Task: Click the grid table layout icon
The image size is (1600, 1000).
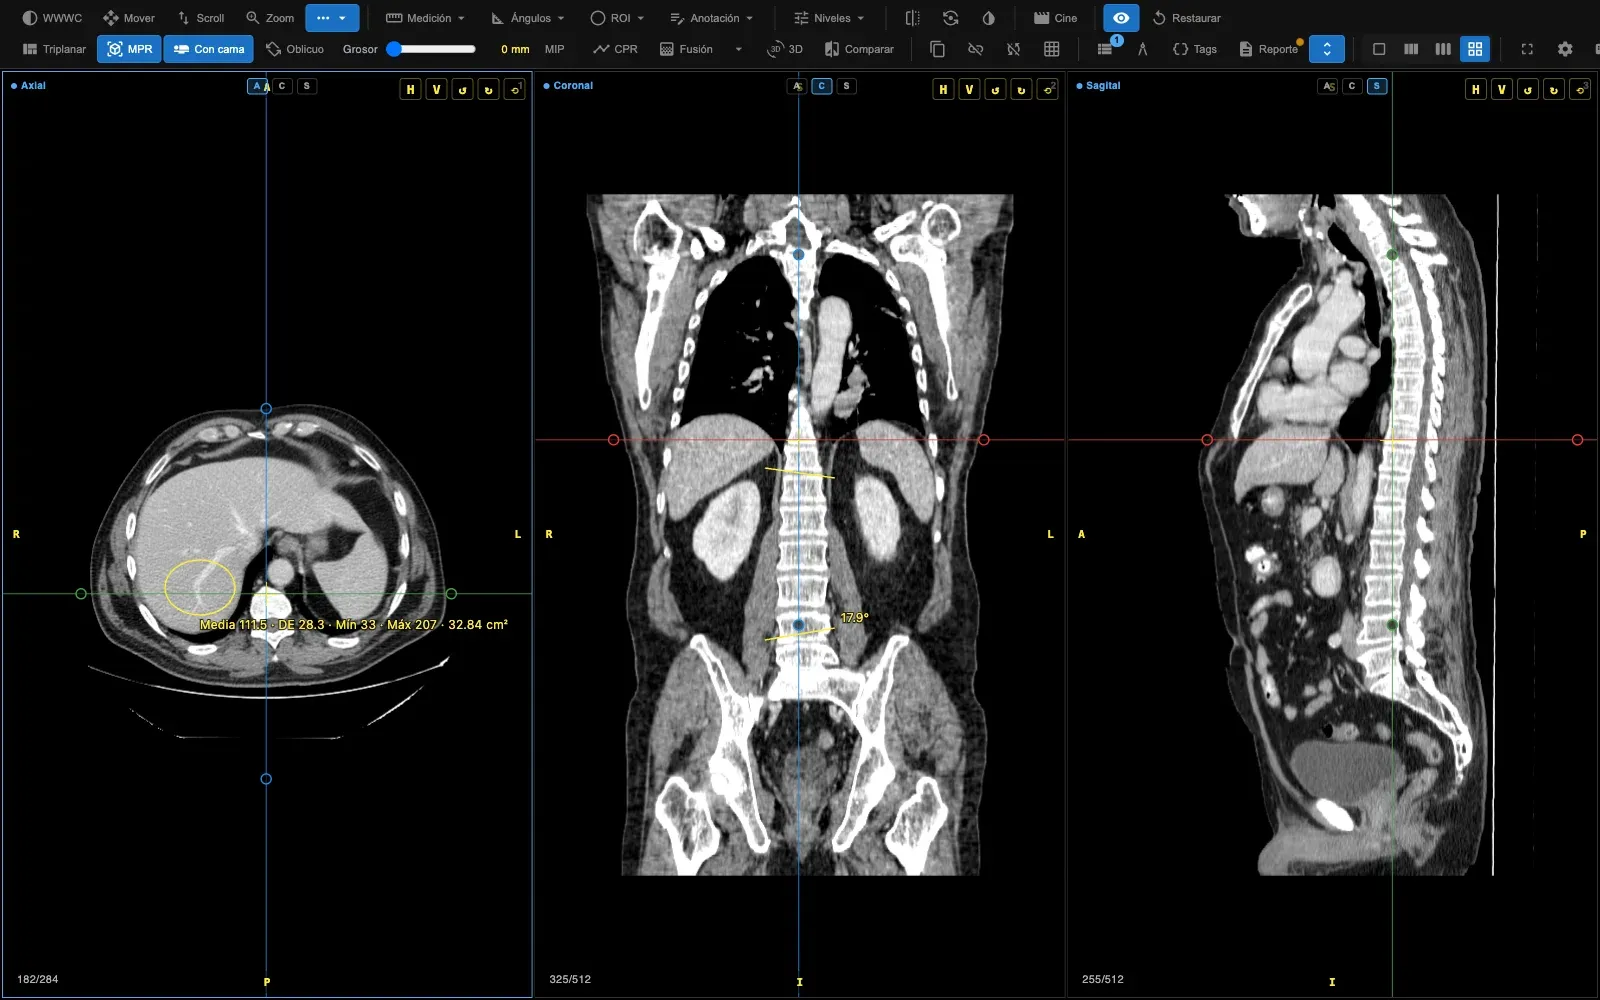Action: coord(1051,49)
